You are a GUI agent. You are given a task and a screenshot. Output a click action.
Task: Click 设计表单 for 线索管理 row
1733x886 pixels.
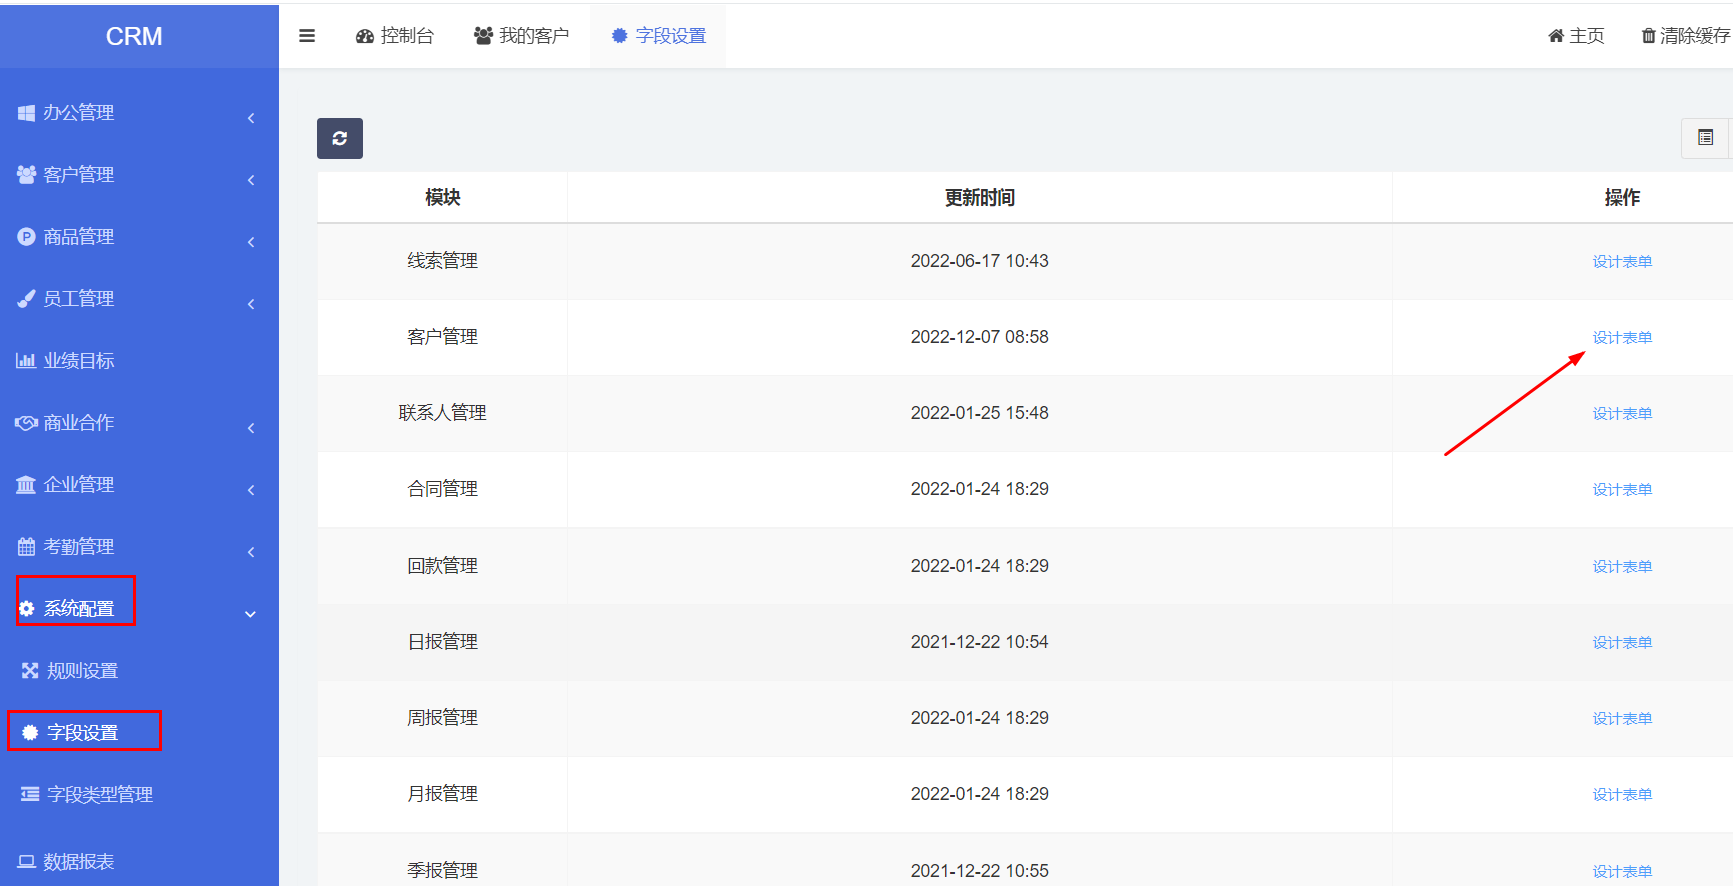[1622, 262]
